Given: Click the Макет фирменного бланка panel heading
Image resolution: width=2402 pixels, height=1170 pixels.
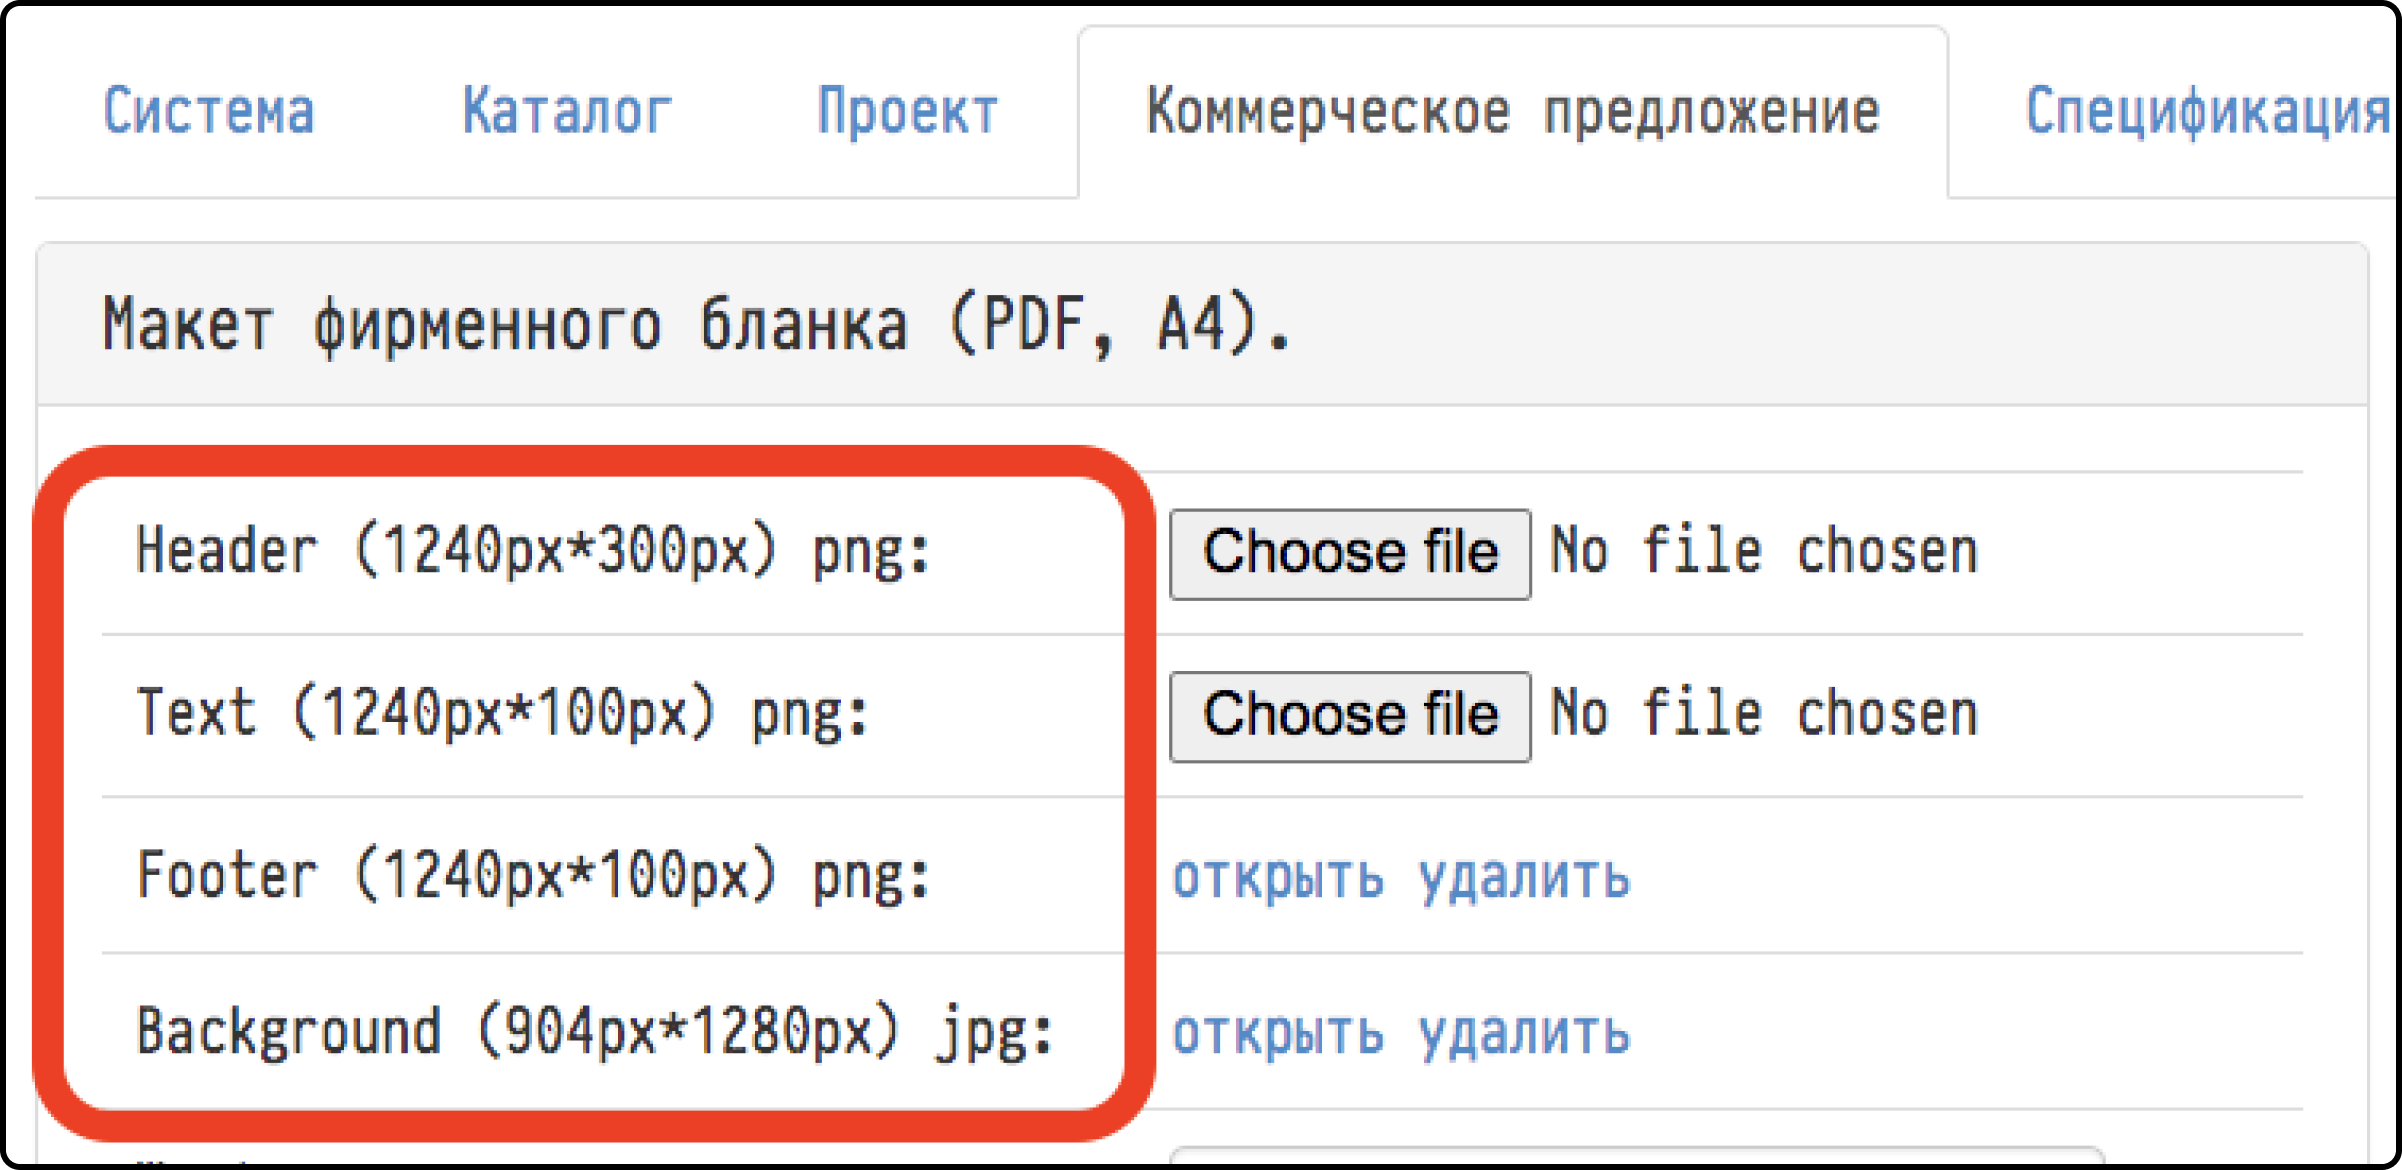Looking at the screenshot, I should (697, 325).
